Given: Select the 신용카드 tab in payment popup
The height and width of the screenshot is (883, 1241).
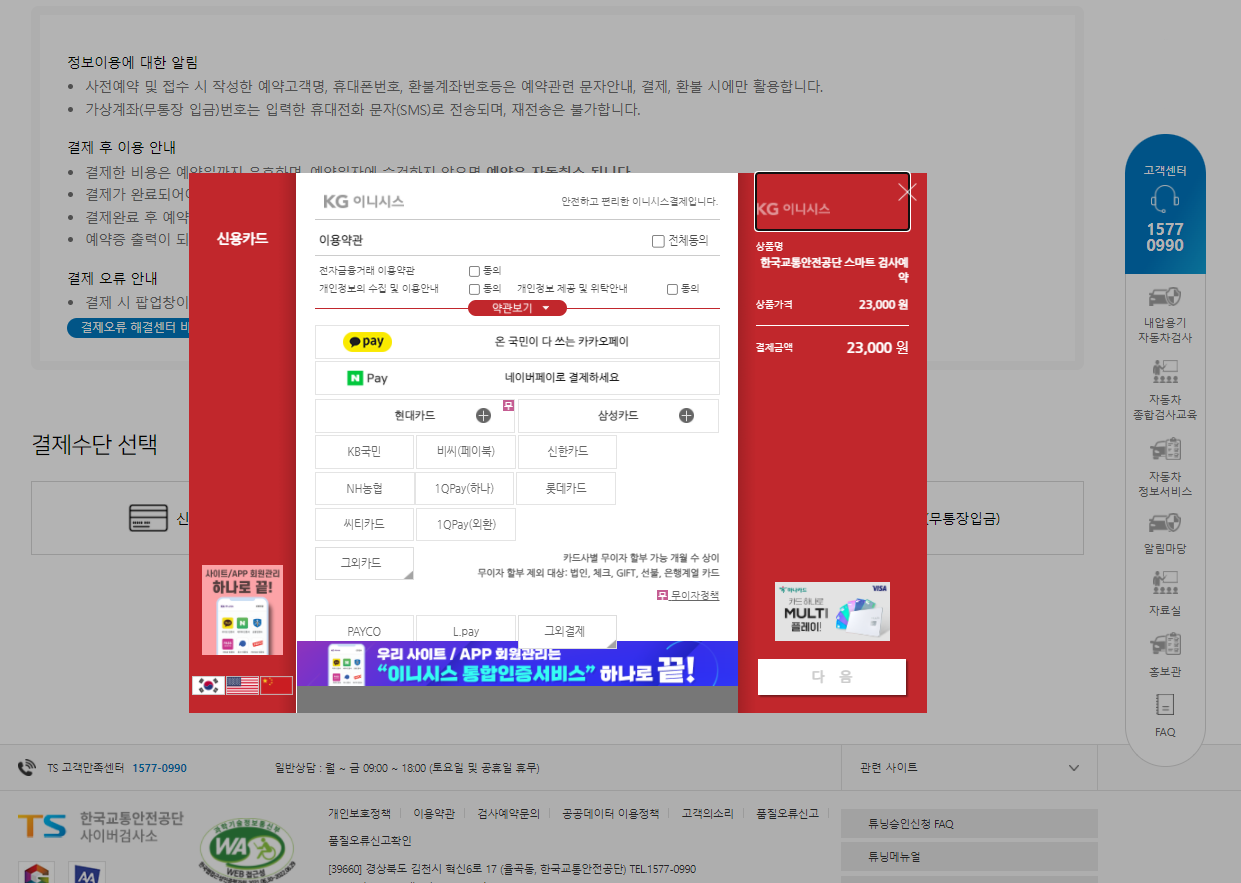Looking at the screenshot, I should coord(242,239).
